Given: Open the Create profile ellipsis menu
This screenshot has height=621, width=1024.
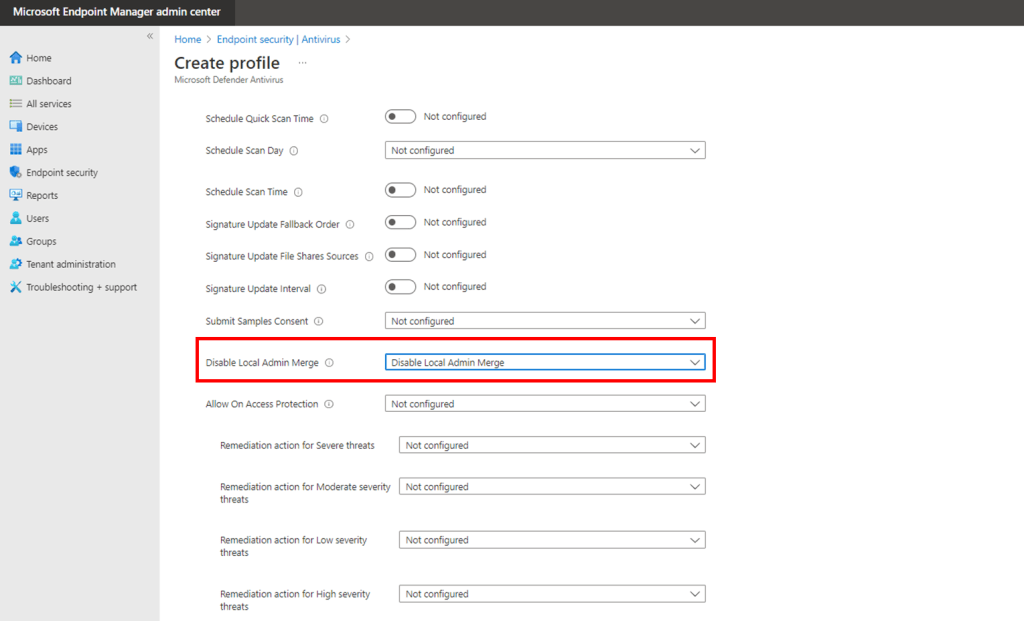Looking at the screenshot, I should 301,62.
